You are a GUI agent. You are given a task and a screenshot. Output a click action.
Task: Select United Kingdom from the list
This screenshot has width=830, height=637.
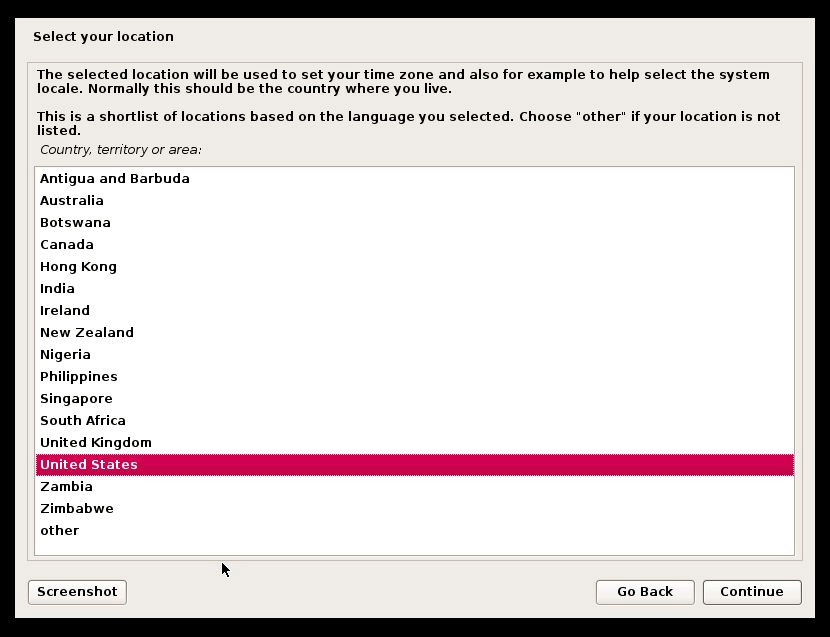(95, 442)
